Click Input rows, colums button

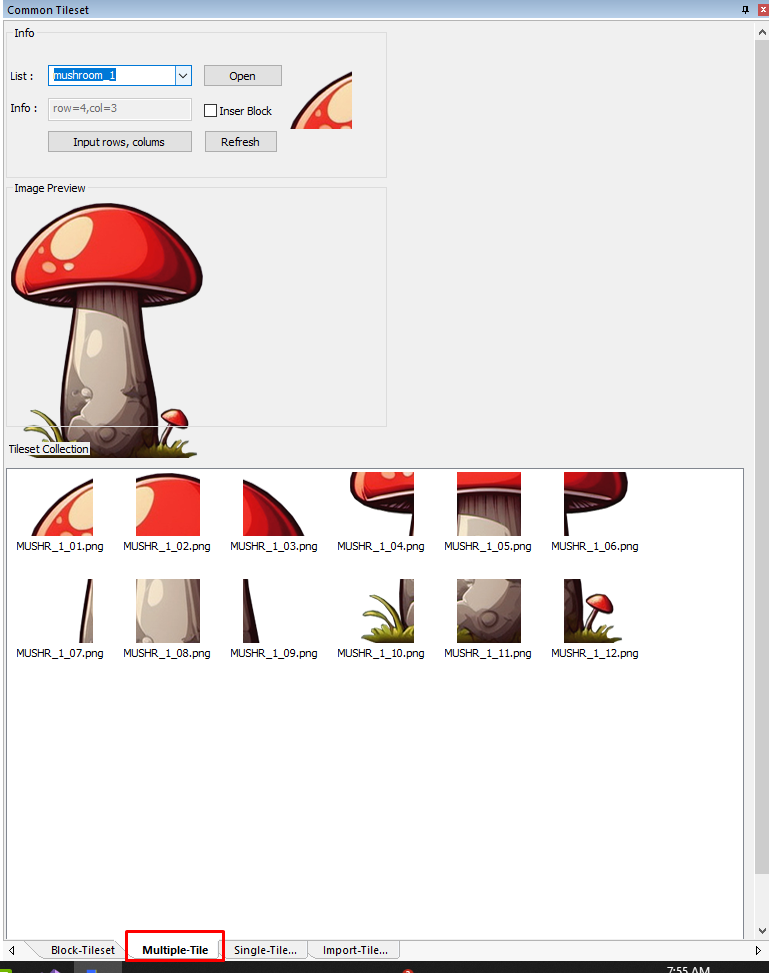pos(119,142)
